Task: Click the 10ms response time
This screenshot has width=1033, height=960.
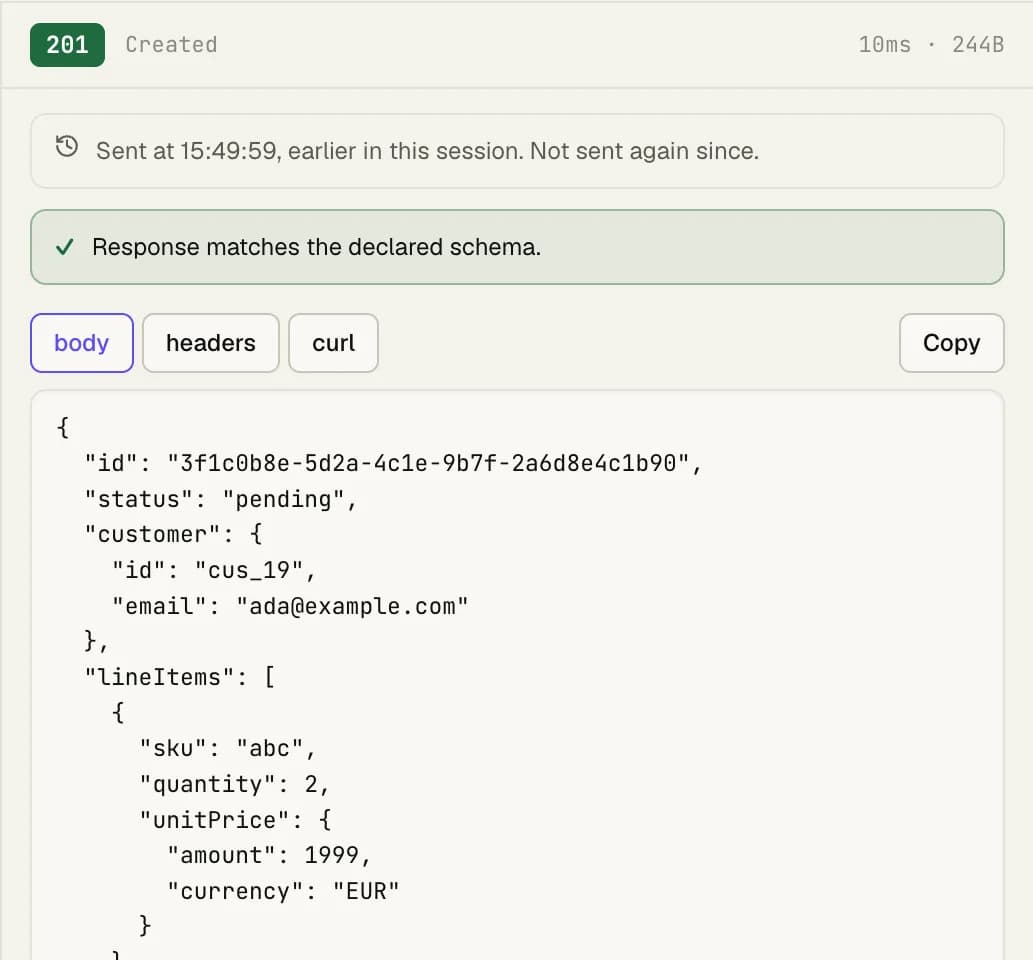Action: 884,45
